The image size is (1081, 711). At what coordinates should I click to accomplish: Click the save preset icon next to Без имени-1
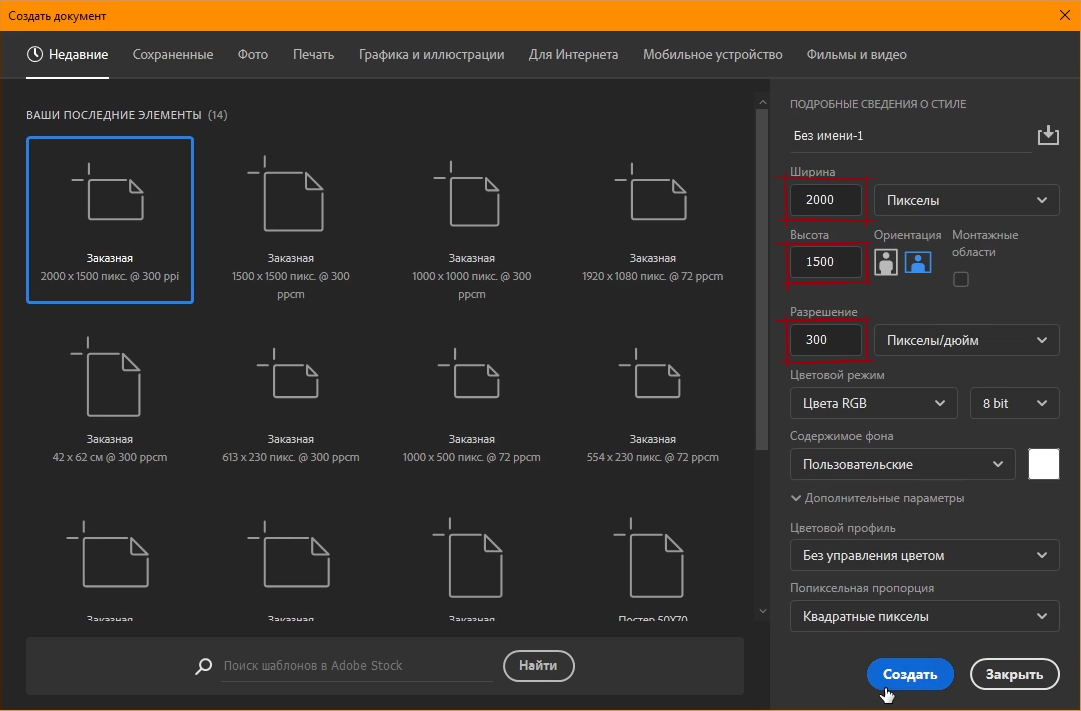1048,135
